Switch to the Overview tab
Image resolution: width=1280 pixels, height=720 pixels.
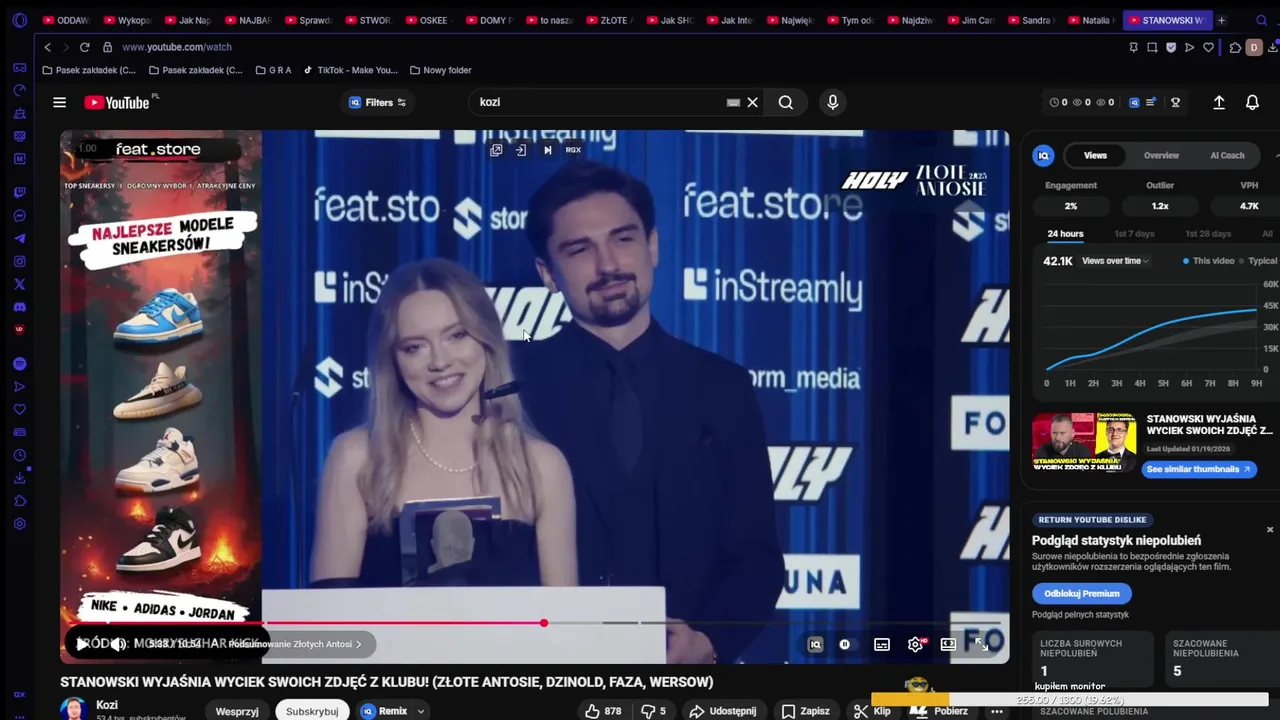click(x=1161, y=155)
